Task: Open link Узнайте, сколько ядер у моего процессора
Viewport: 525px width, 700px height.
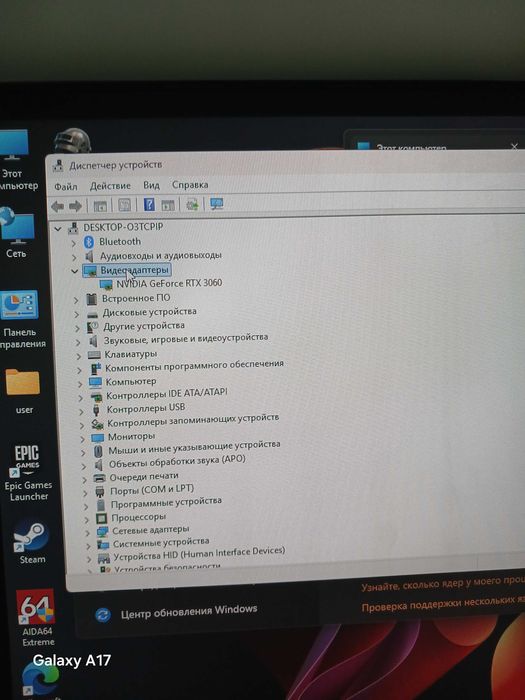Action: pyautogui.click(x=443, y=585)
